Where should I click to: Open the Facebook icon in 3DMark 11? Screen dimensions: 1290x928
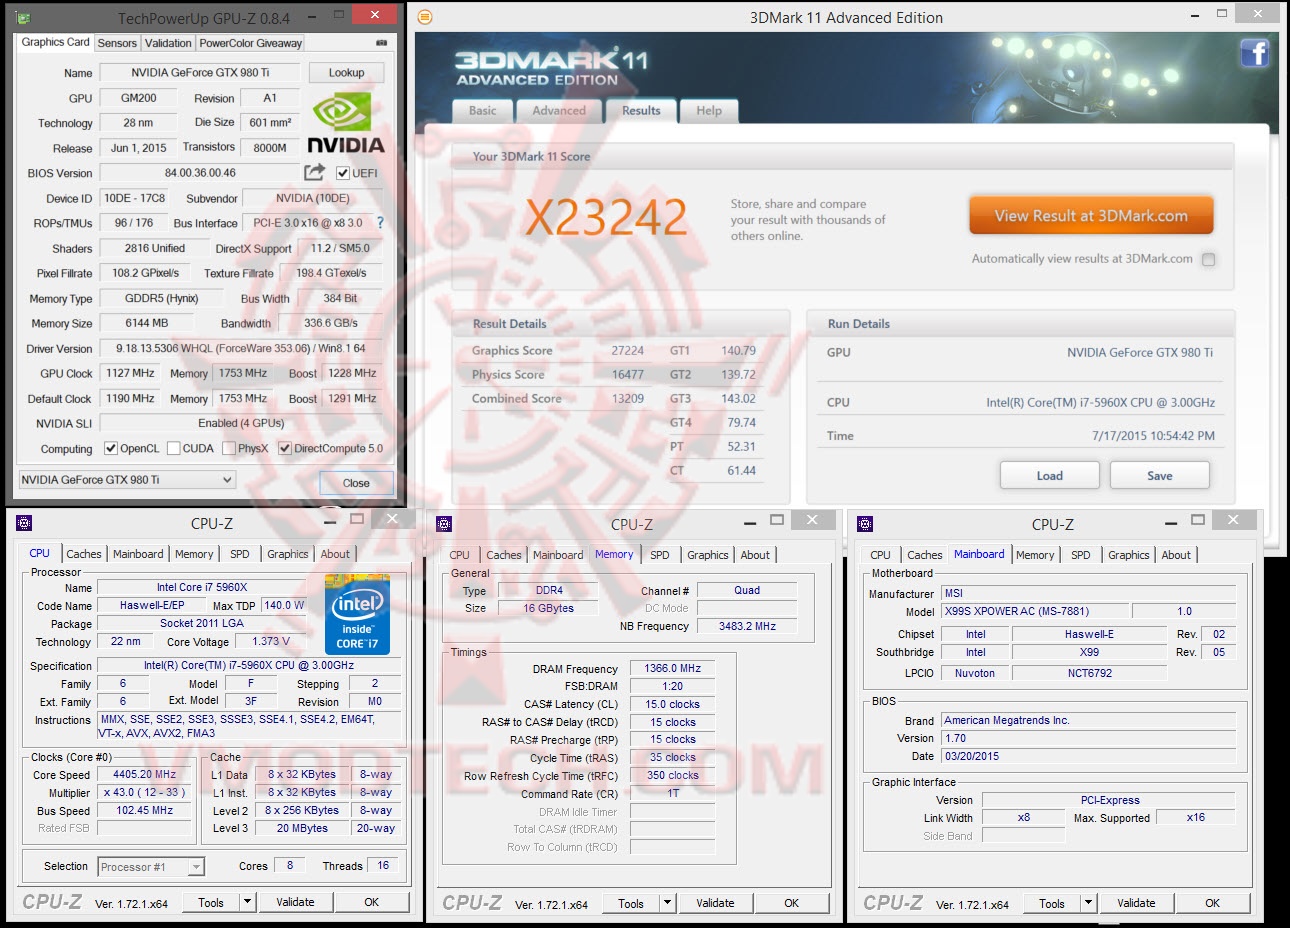coord(1255,52)
